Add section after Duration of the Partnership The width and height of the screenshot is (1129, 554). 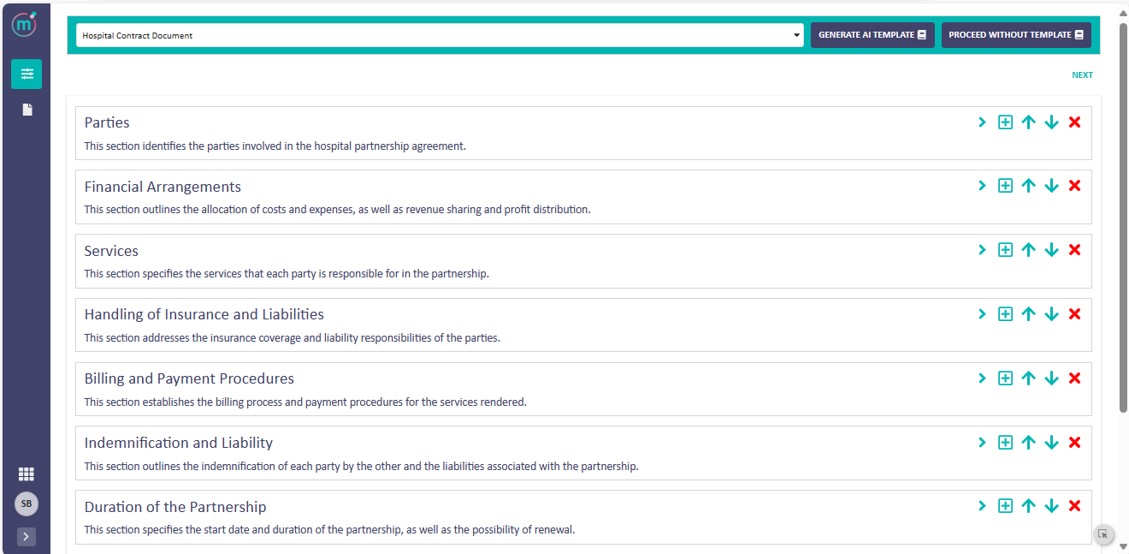coord(1005,506)
